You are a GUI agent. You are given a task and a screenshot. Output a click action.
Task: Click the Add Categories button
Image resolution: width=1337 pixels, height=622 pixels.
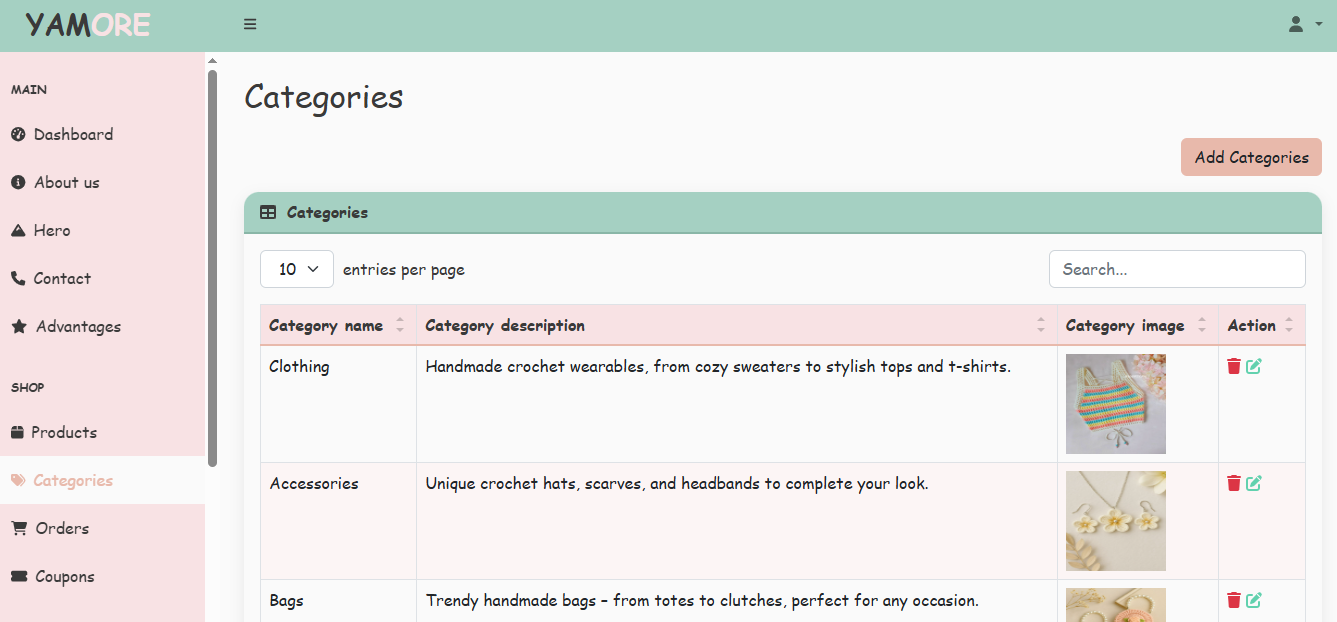click(x=1251, y=158)
